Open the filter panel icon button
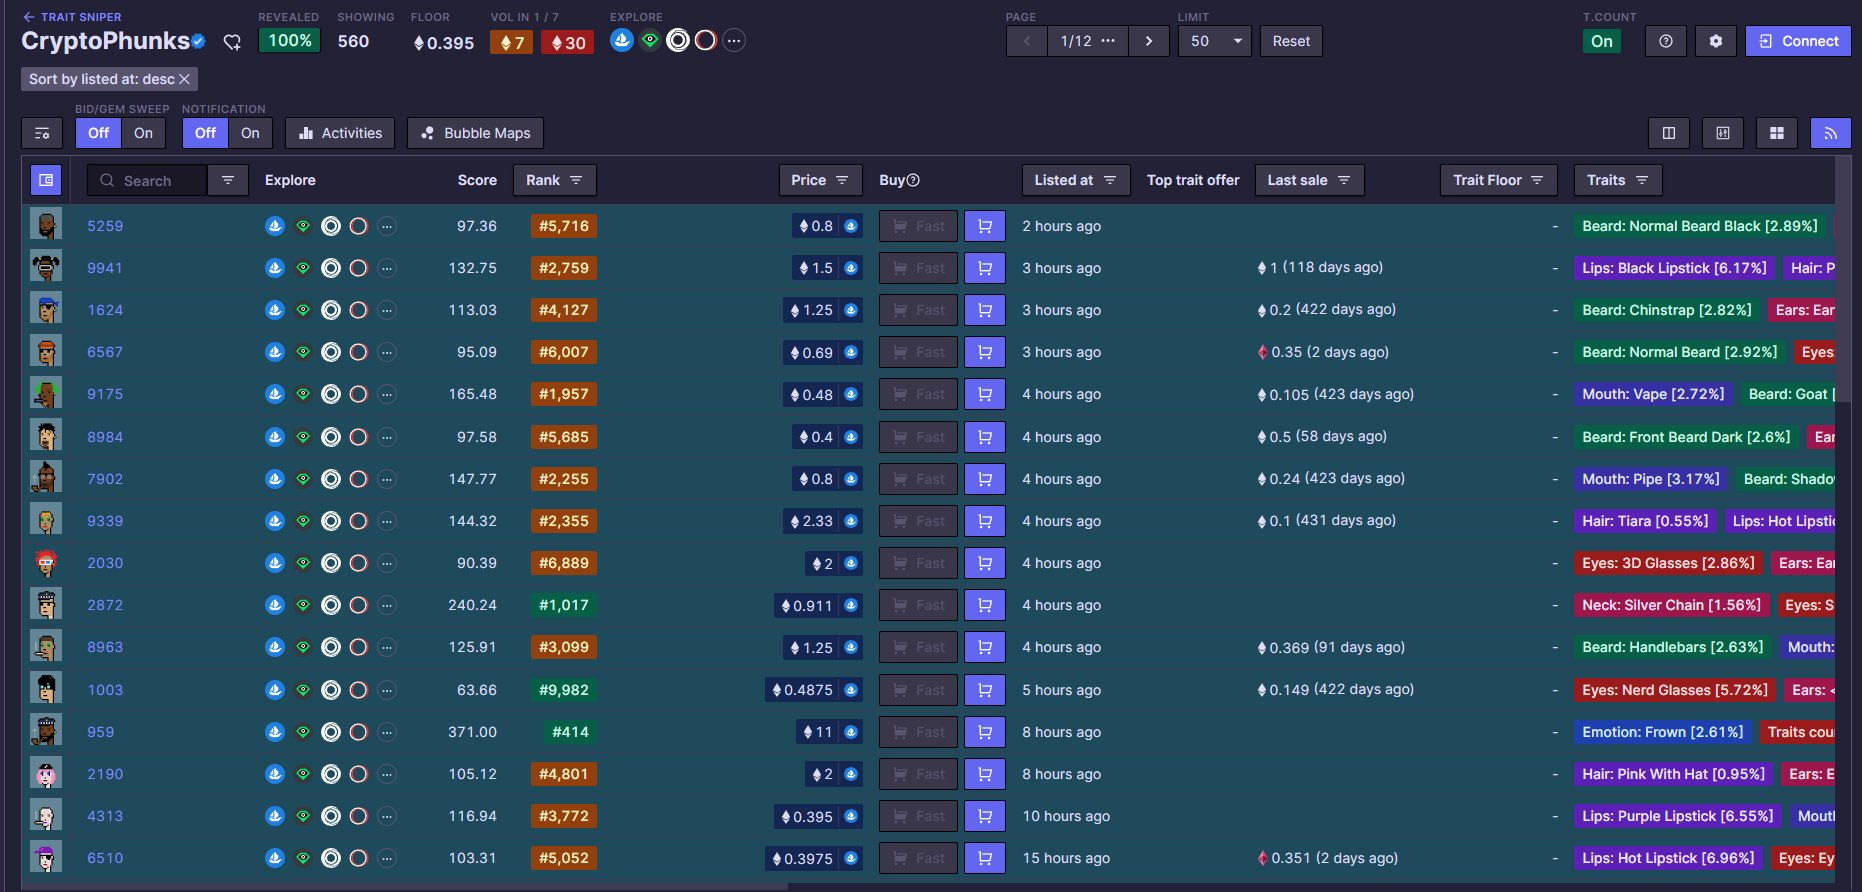The width and height of the screenshot is (1862, 892). 42,133
